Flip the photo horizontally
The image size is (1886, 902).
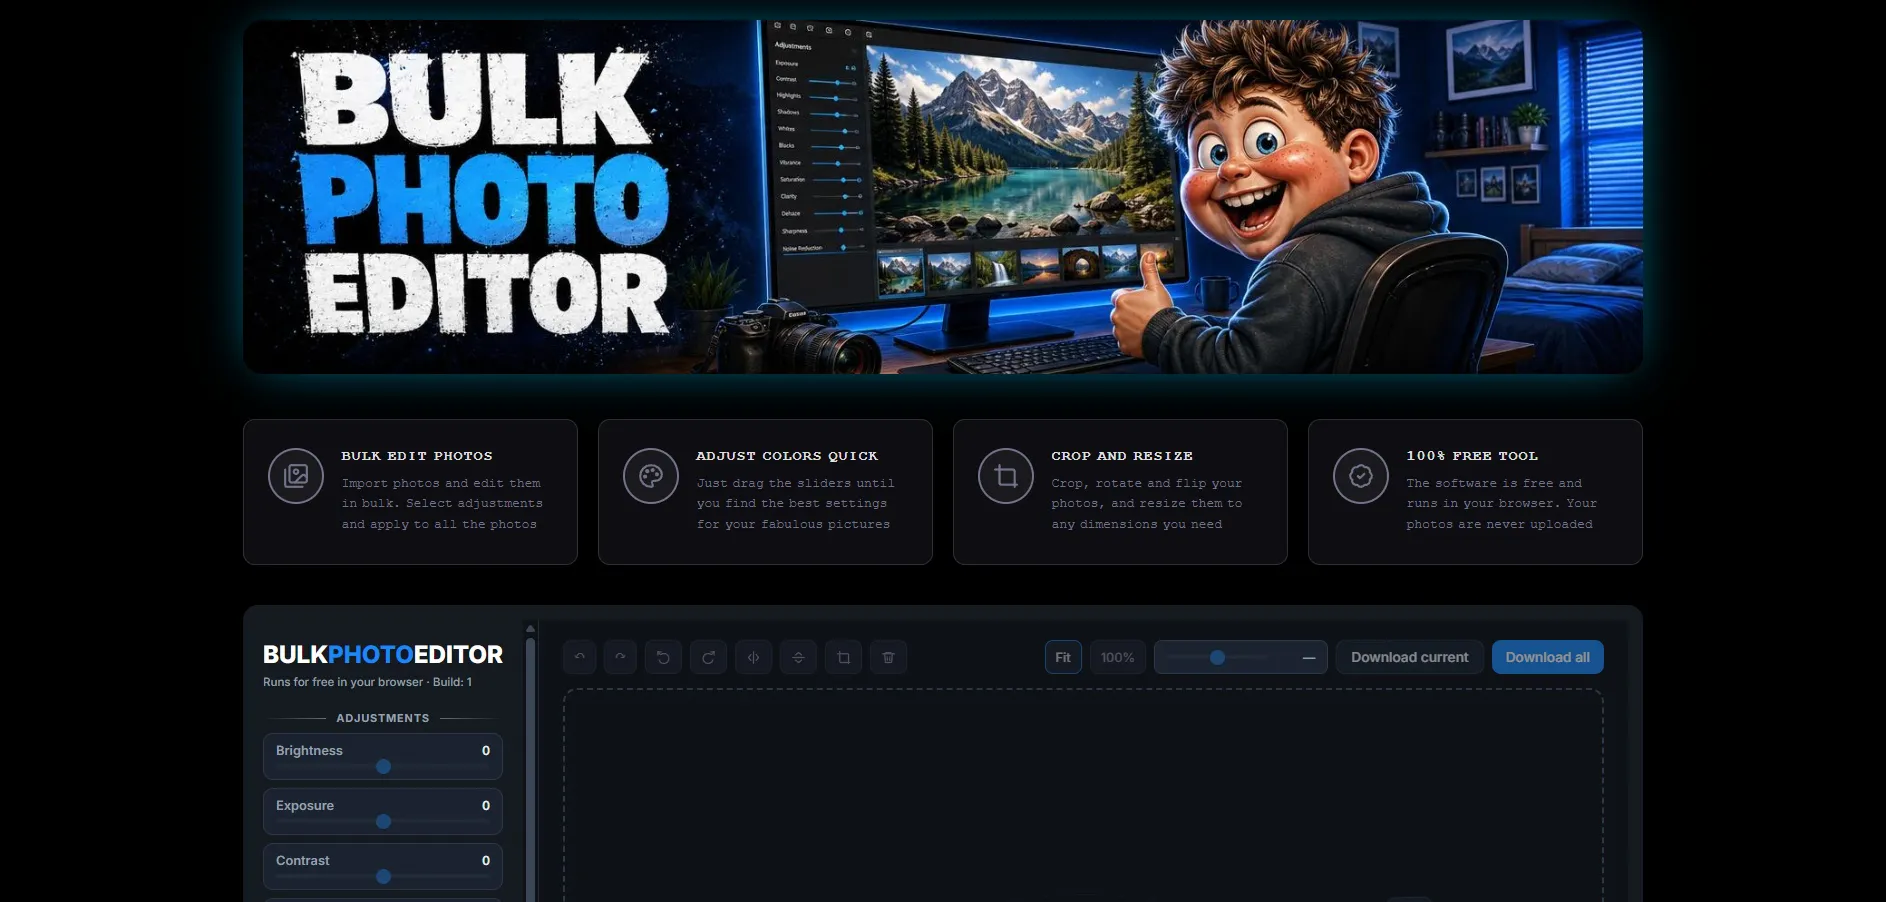point(753,657)
